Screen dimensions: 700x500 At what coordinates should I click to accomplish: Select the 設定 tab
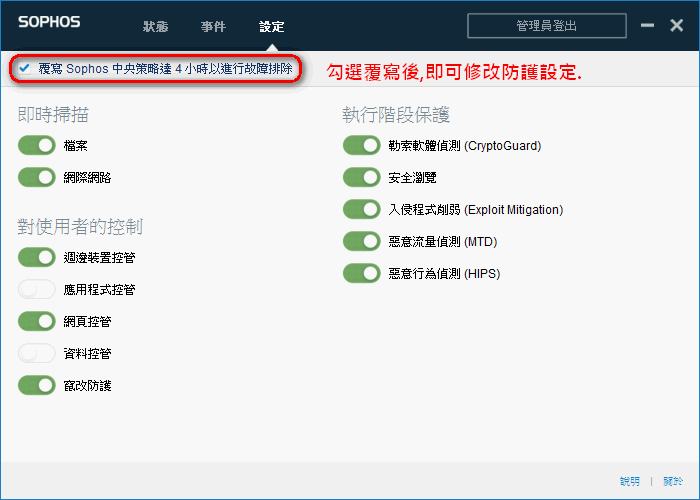pos(271,27)
